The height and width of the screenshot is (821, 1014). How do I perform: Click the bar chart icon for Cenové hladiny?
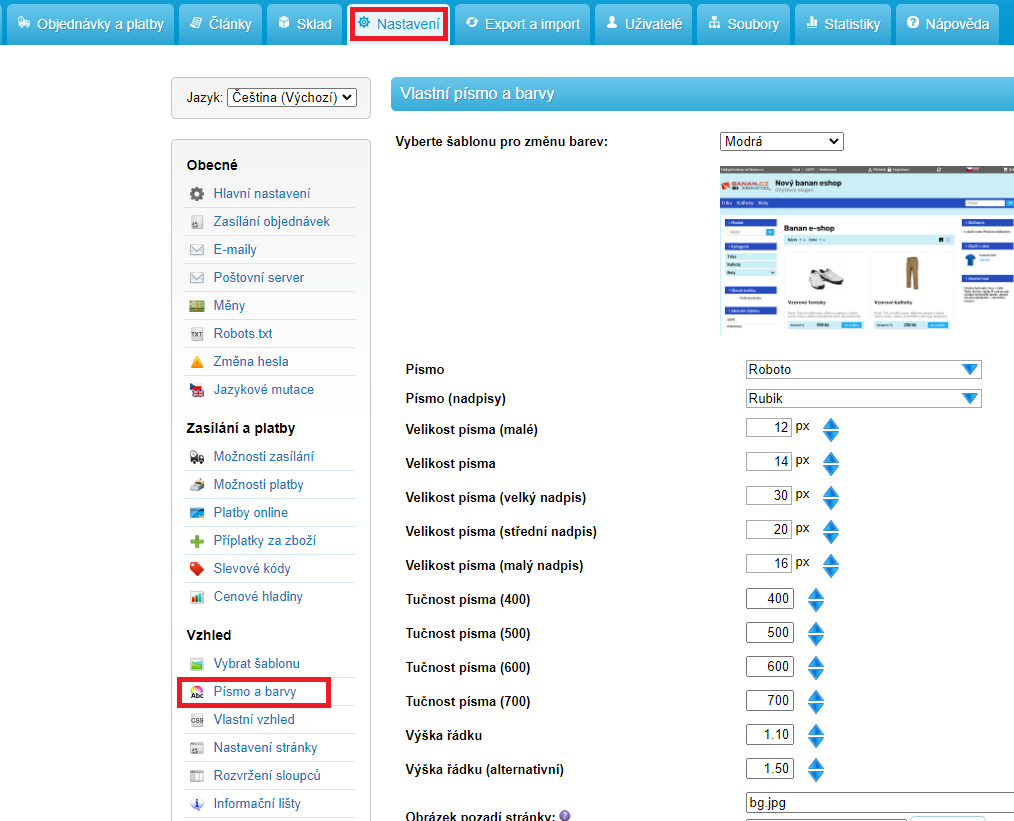pos(197,597)
